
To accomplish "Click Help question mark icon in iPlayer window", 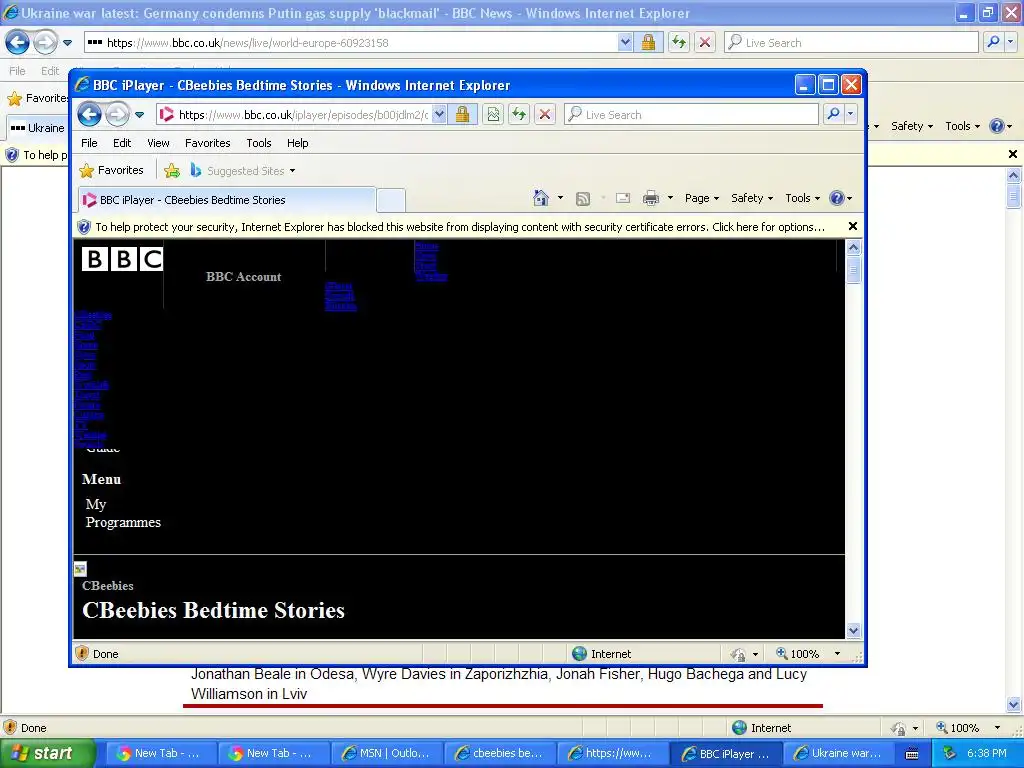I will pos(837,198).
